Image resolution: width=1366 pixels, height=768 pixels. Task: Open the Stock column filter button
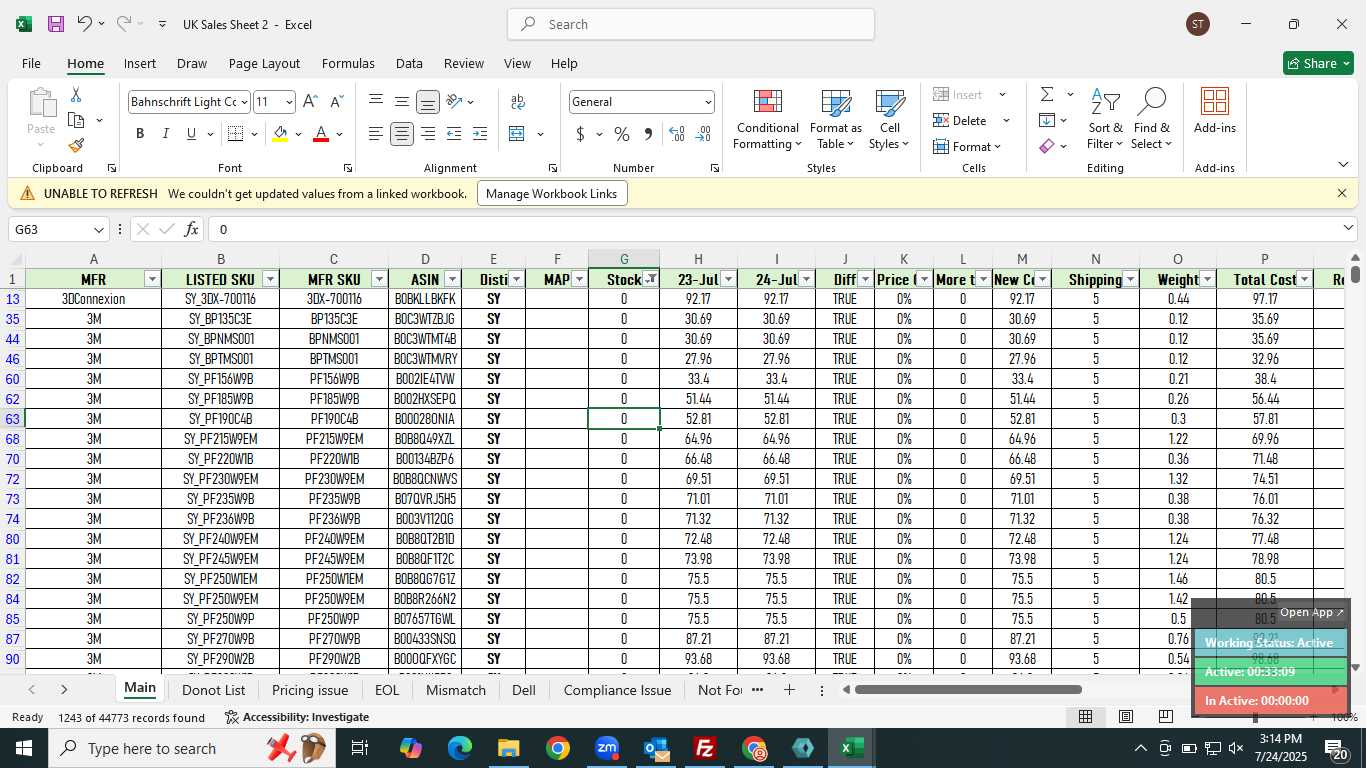click(x=651, y=279)
